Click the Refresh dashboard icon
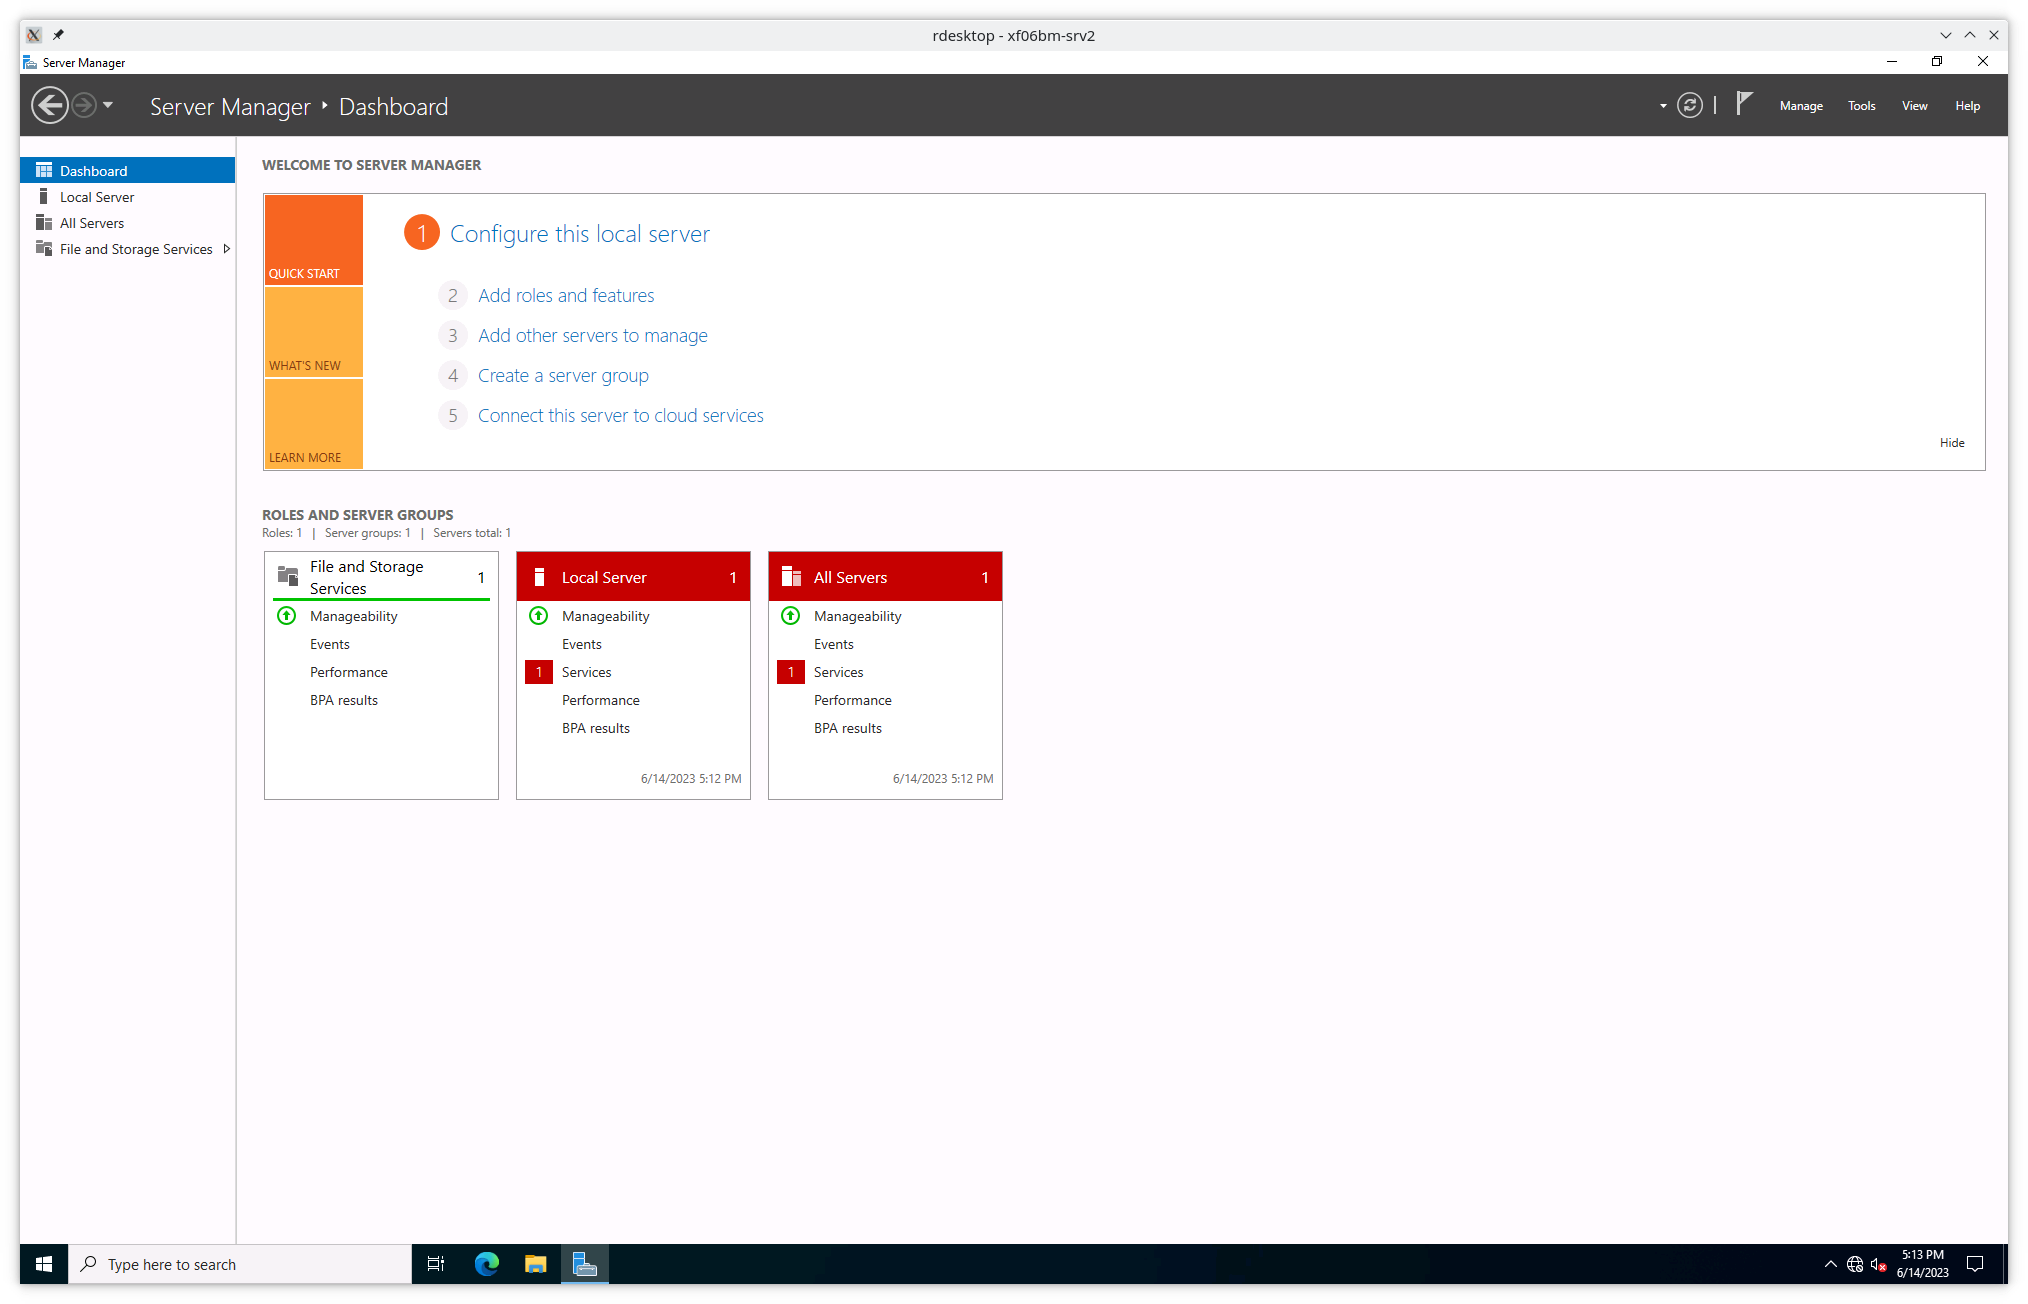The width and height of the screenshot is (2028, 1304). [x=1690, y=106]
